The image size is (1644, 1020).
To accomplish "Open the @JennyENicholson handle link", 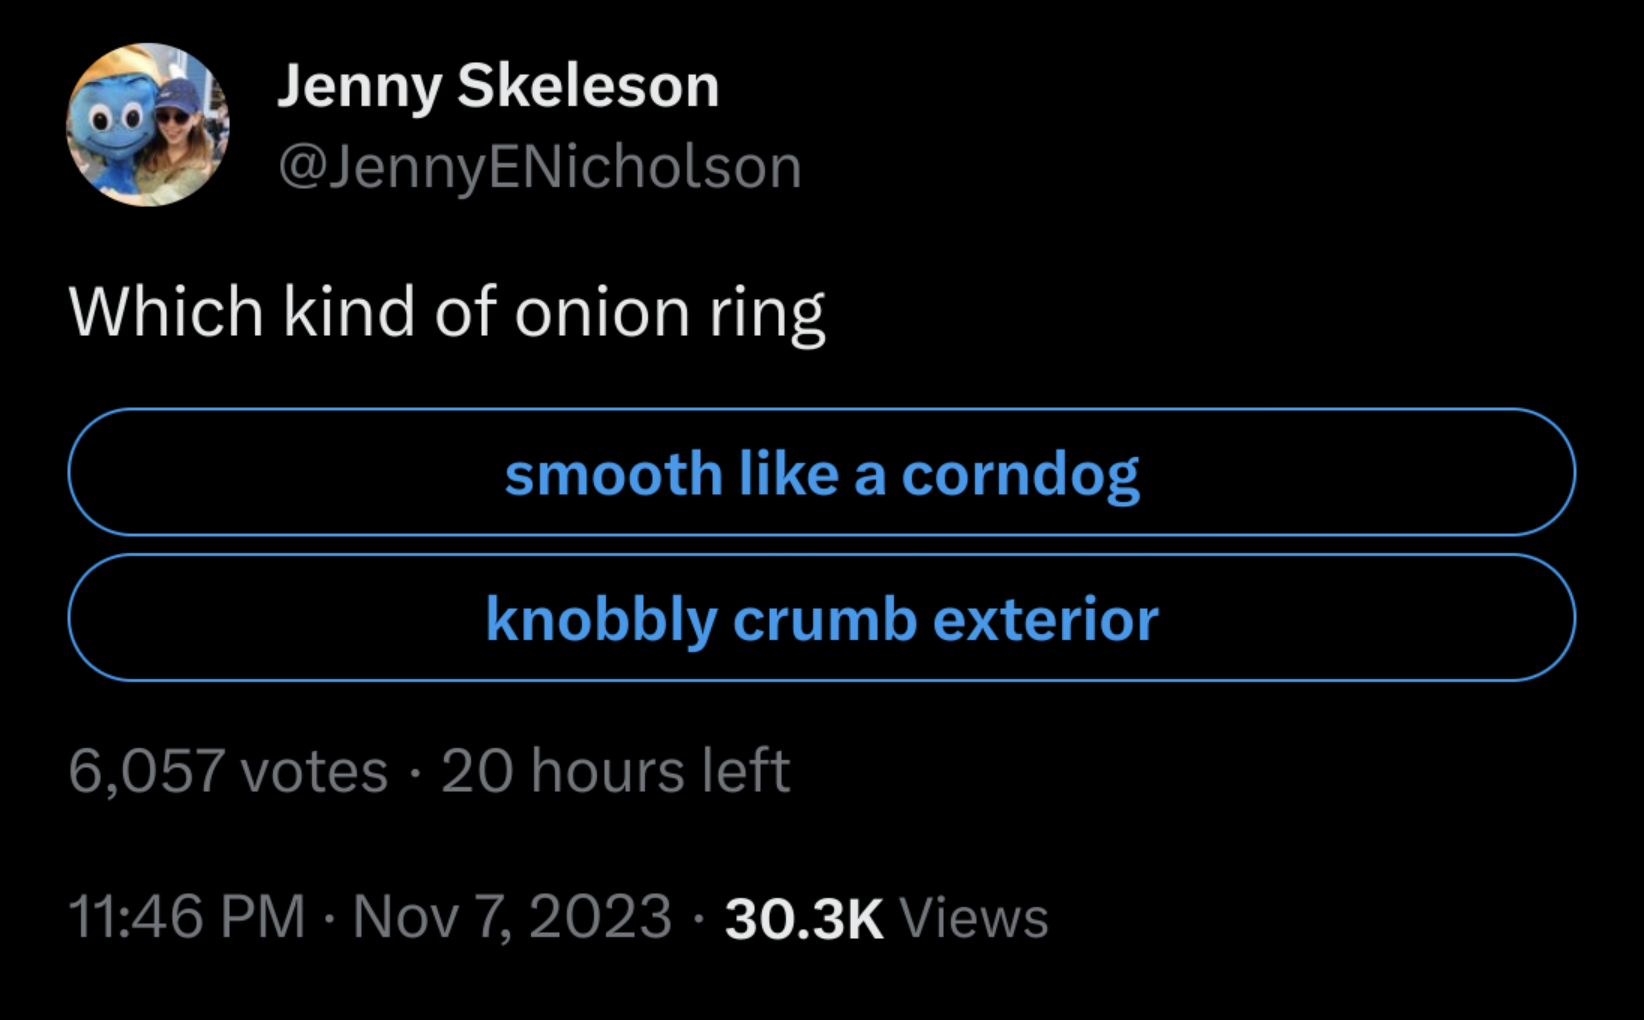I will (x=540, y=167).
